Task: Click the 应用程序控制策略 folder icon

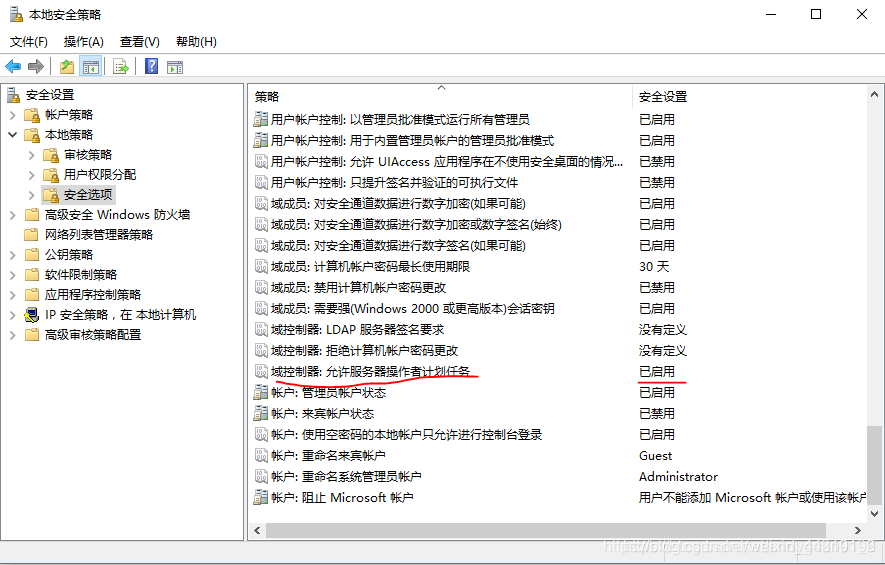Action: (32, 295)
